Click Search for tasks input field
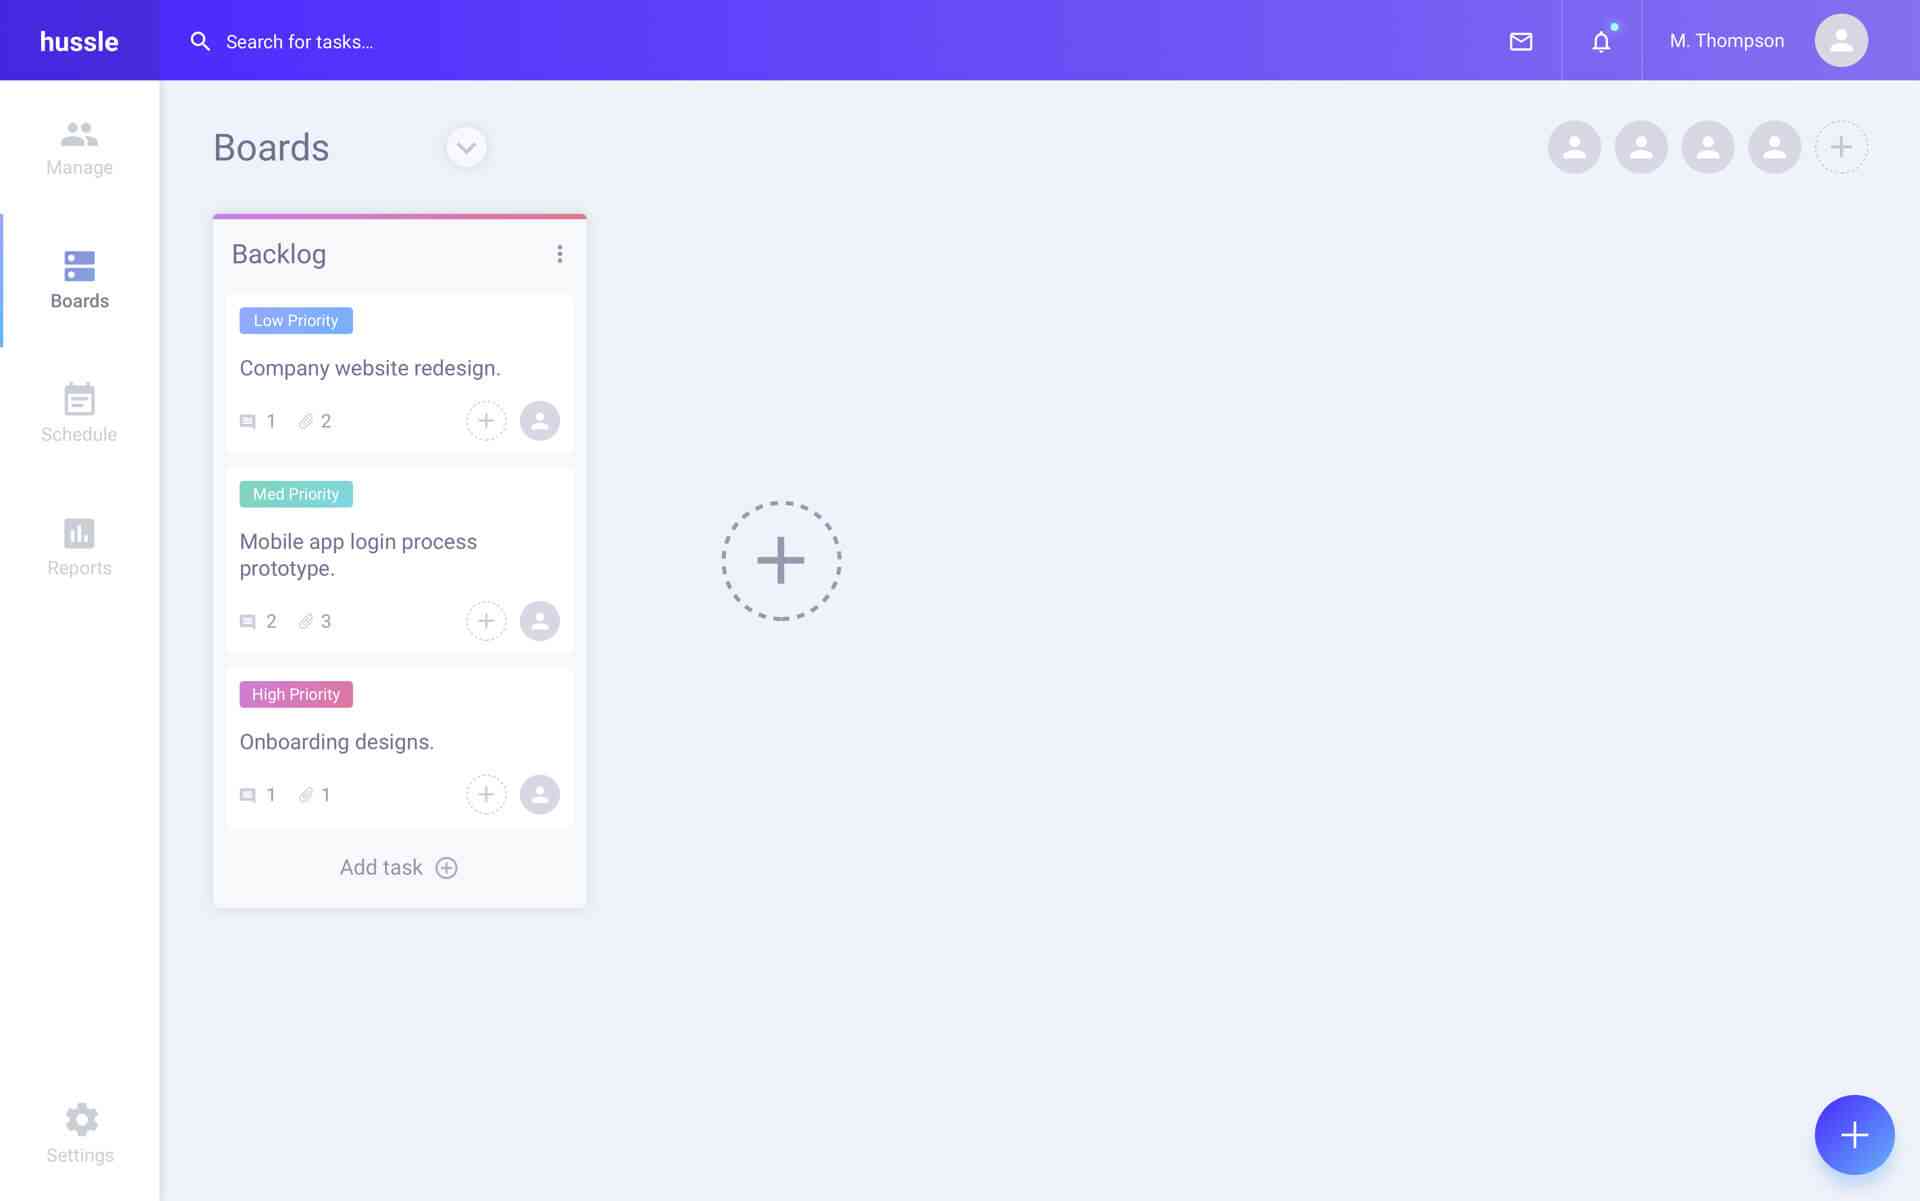Image resolution: width=1920 pixels, height=1201 pixels. (x=299, y=40)
